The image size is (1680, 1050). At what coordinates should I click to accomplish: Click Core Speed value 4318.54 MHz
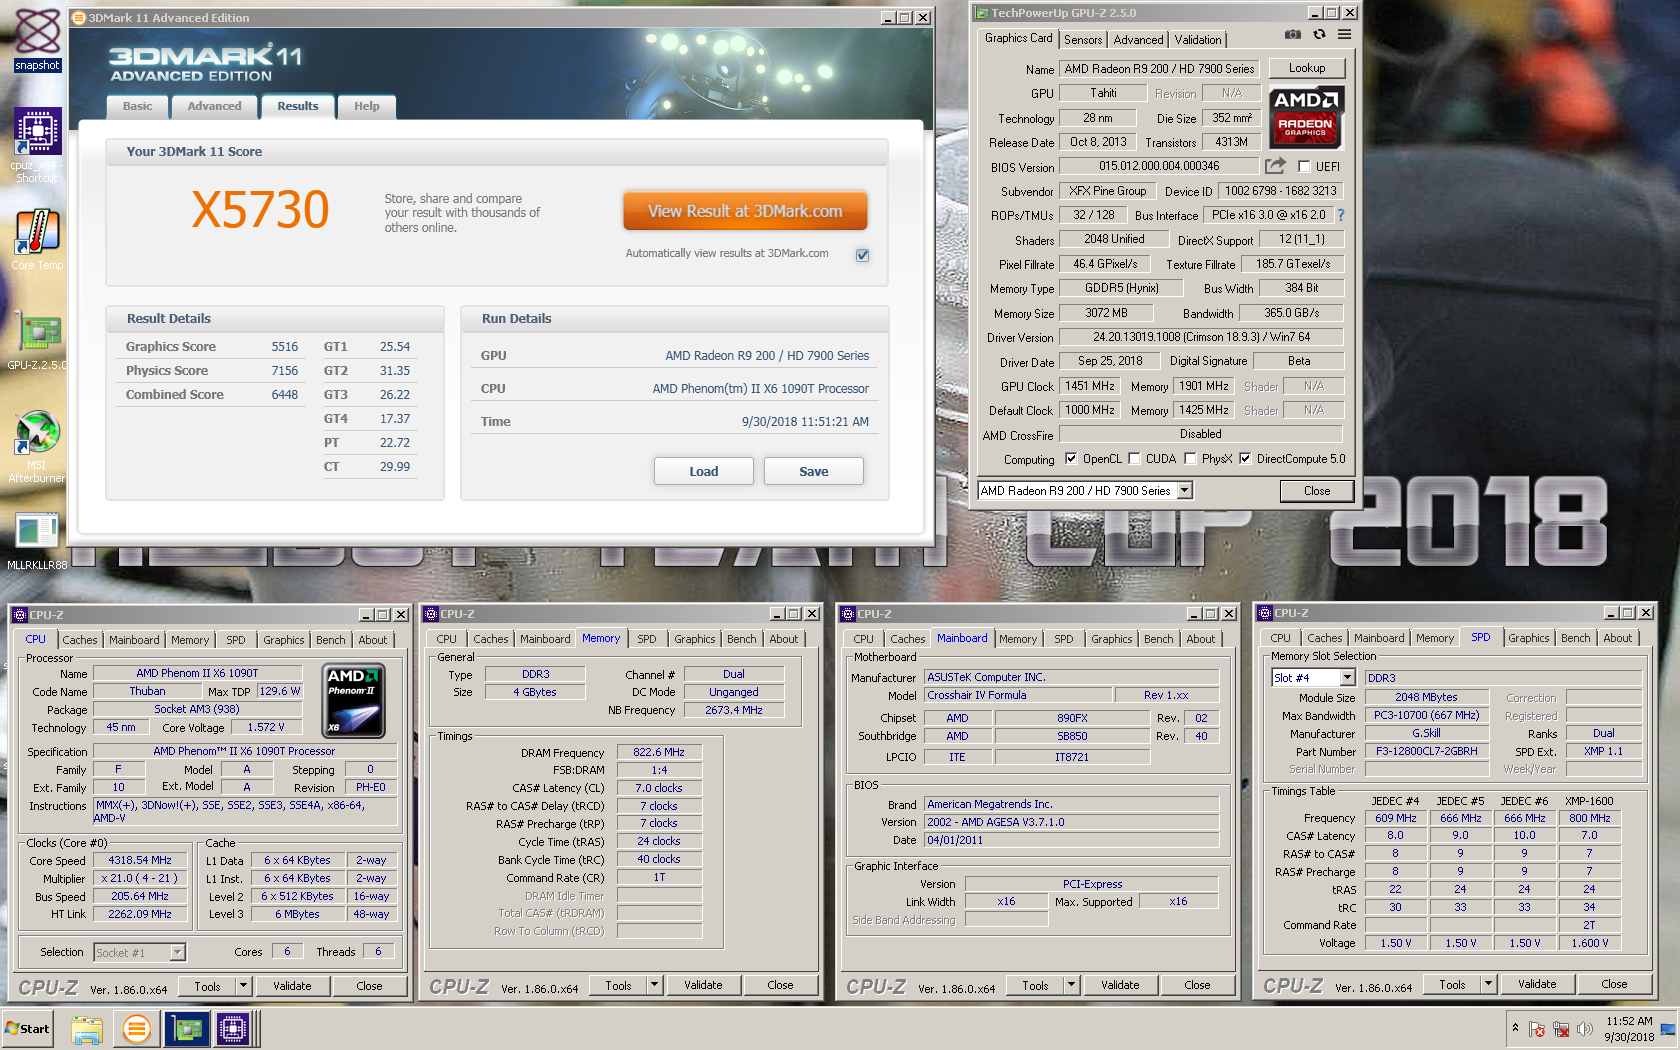(x=140, y=860)
